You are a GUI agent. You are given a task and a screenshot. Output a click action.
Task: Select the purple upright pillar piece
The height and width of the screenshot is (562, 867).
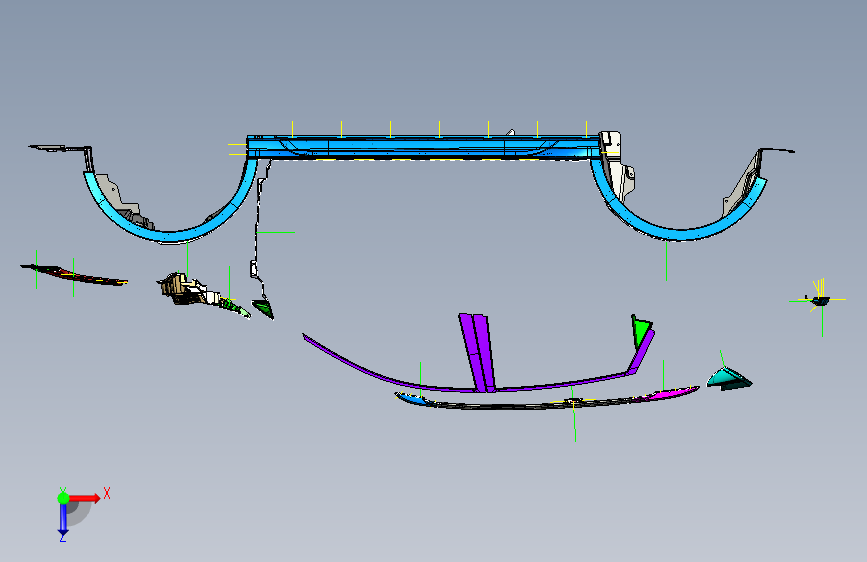click(x=477, y=352)
